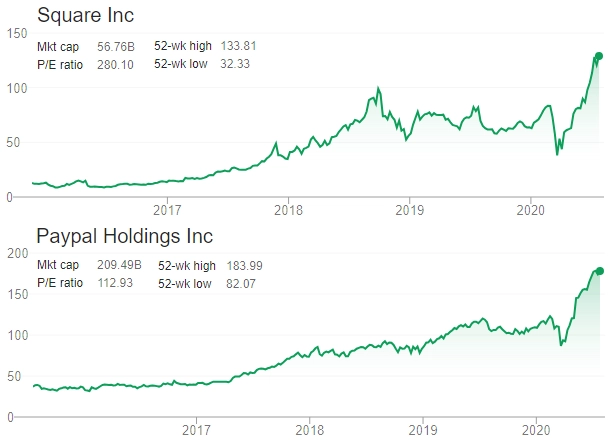Select the 2019 label on Square chart
Viewport: 612px width, 442px height.
click(x=409, y=210)
